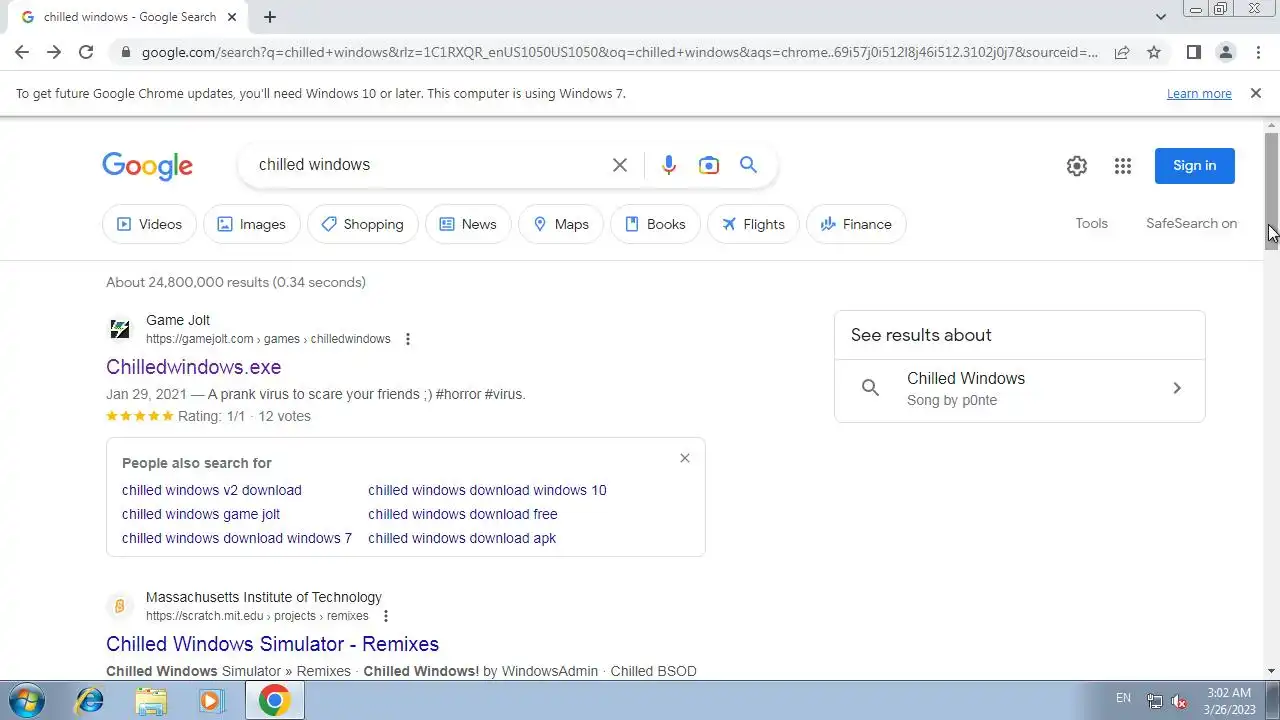Screen dimensions: 1280x720
Task: Open the SafeSearch on setting
Action: point(1191,223)
